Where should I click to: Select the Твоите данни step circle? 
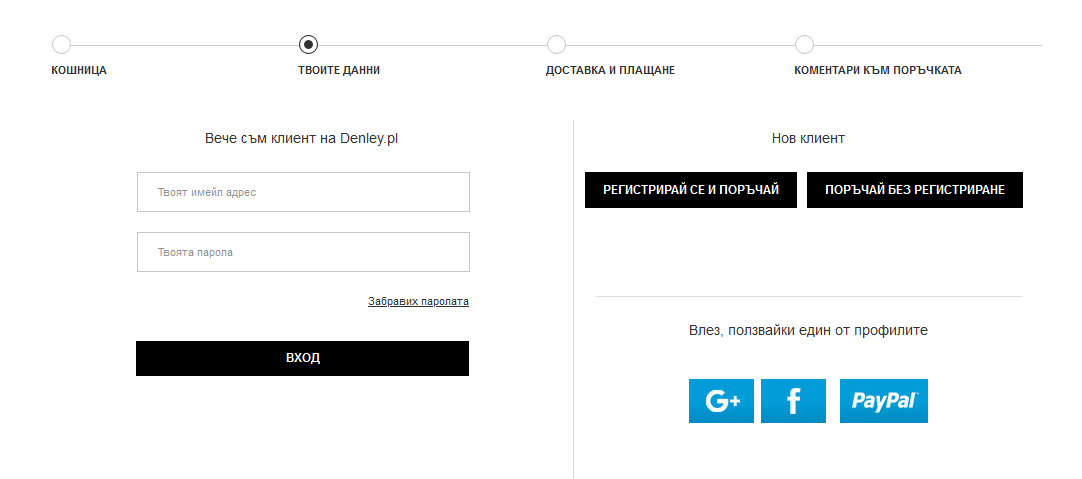pos(308,45)
